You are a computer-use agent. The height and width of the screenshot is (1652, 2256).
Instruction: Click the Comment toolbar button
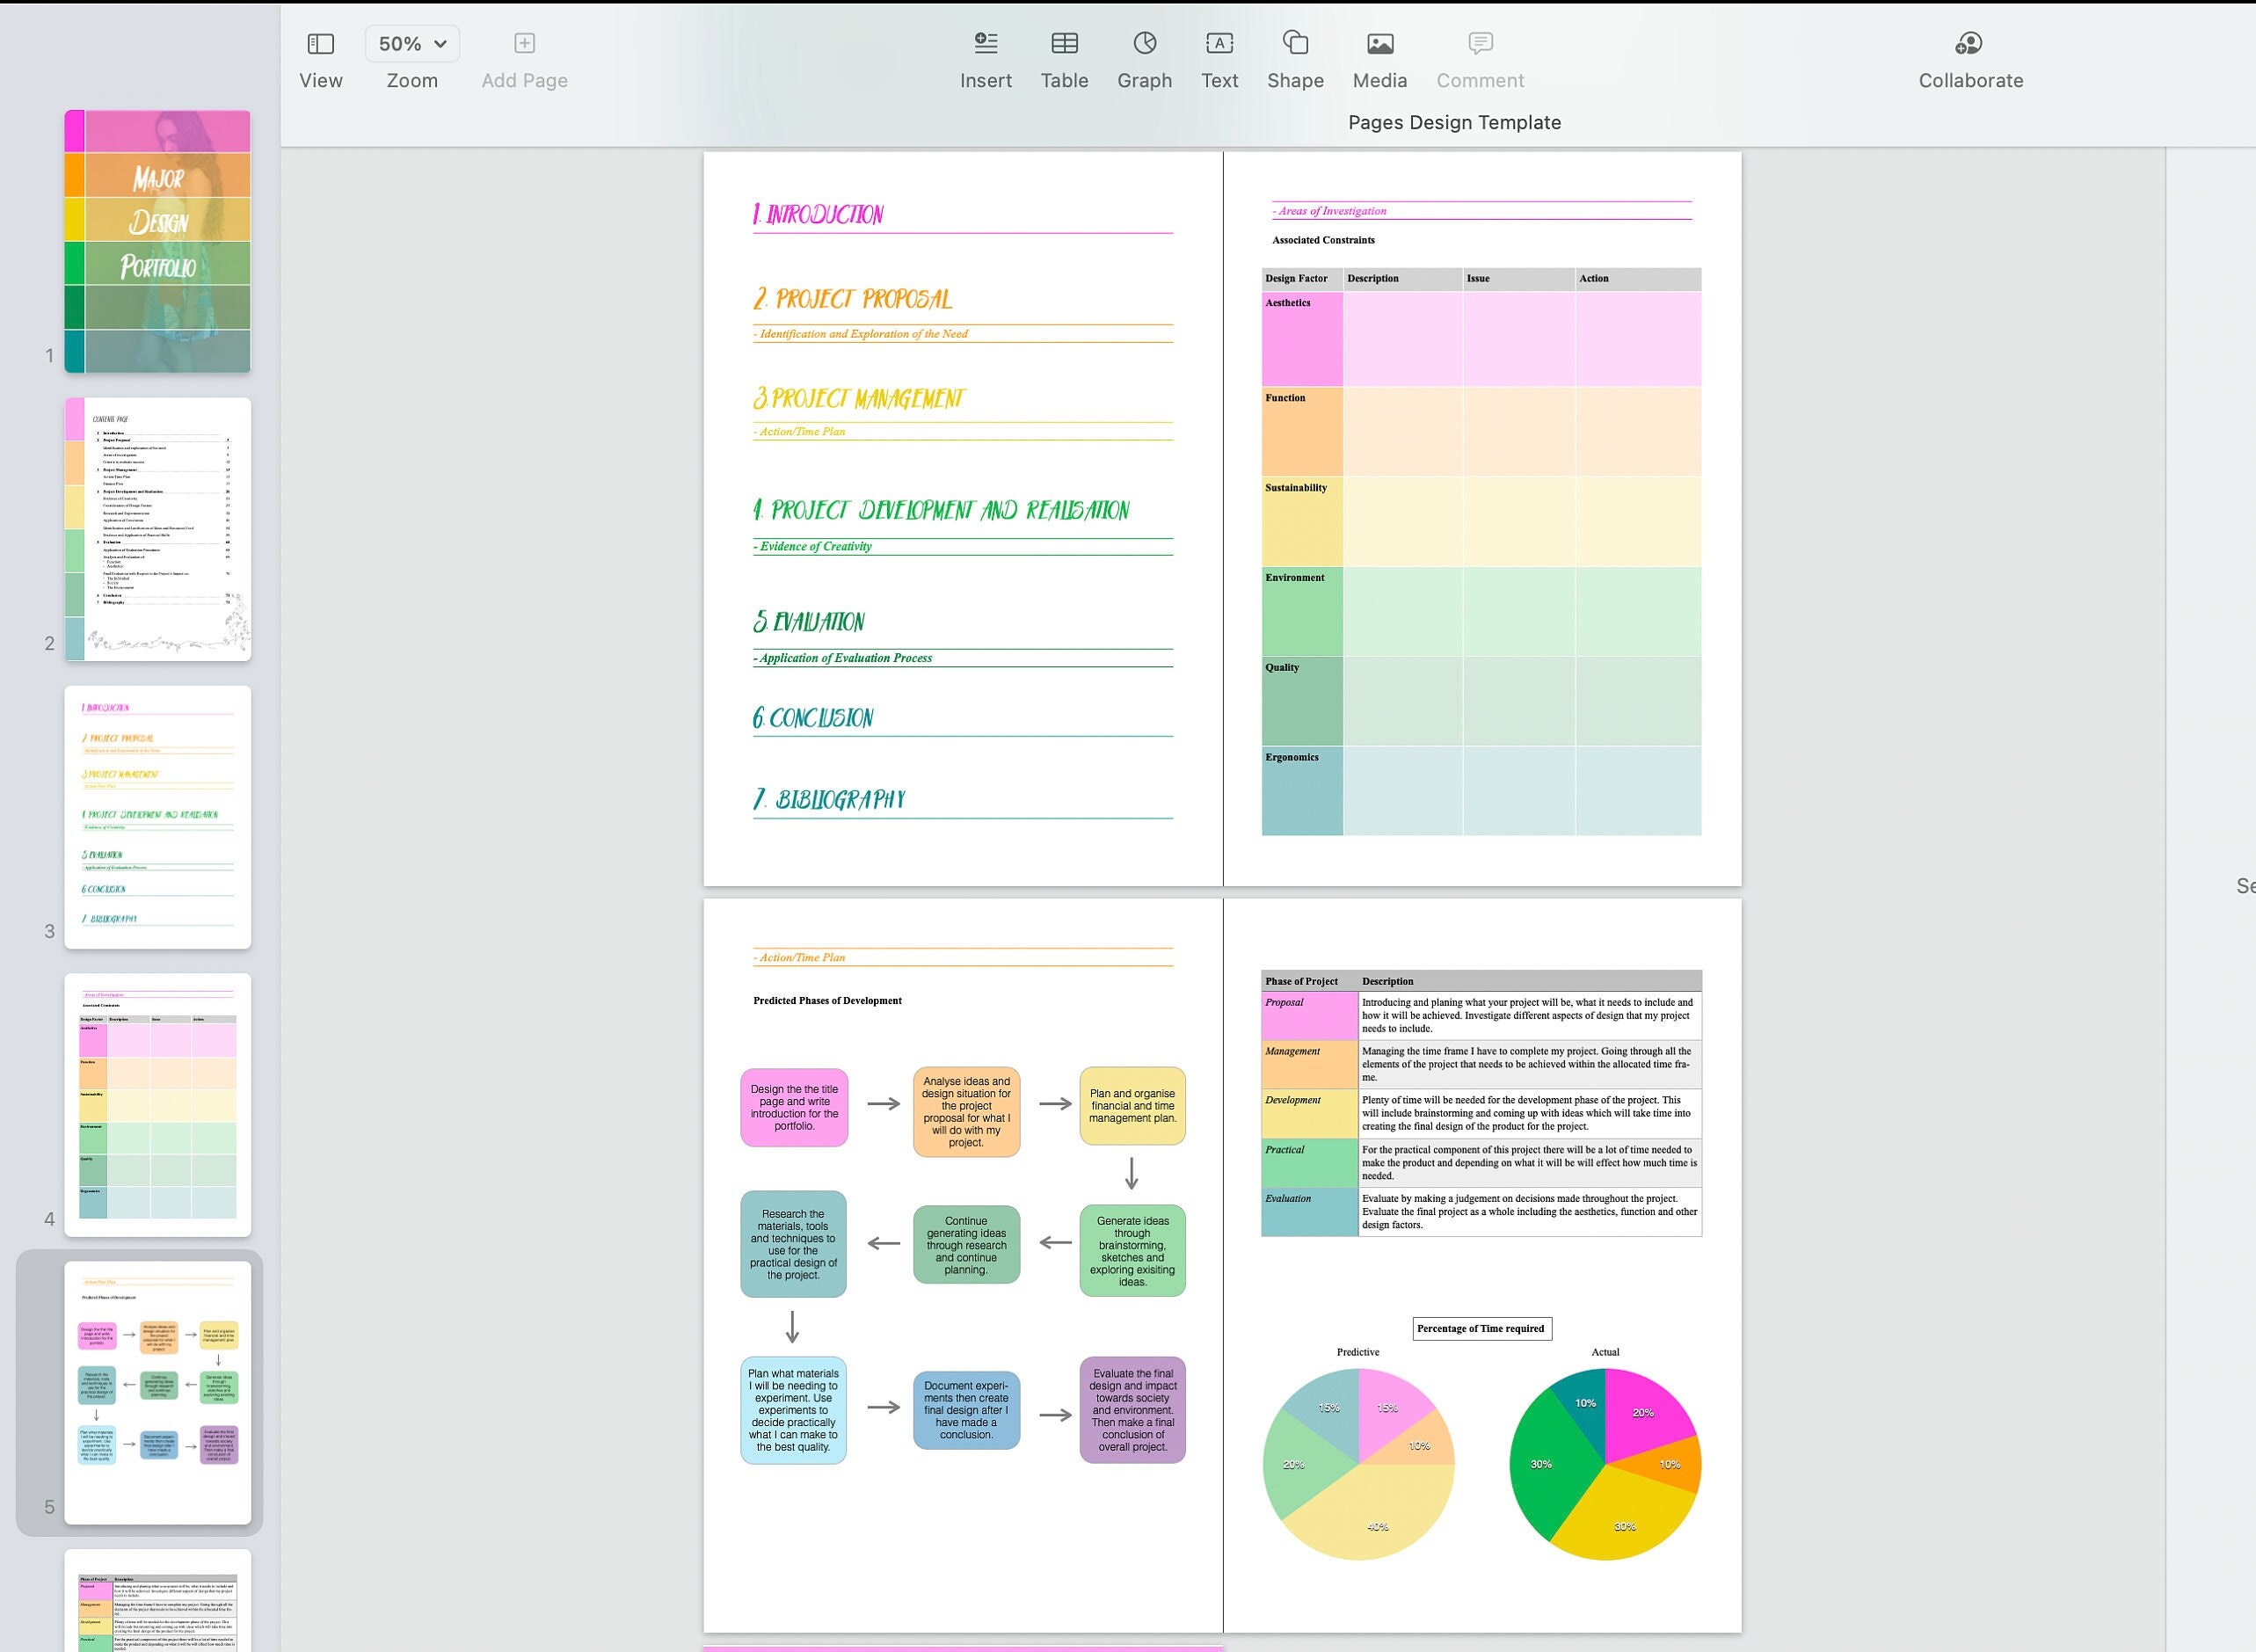[x=1480, y=59]
